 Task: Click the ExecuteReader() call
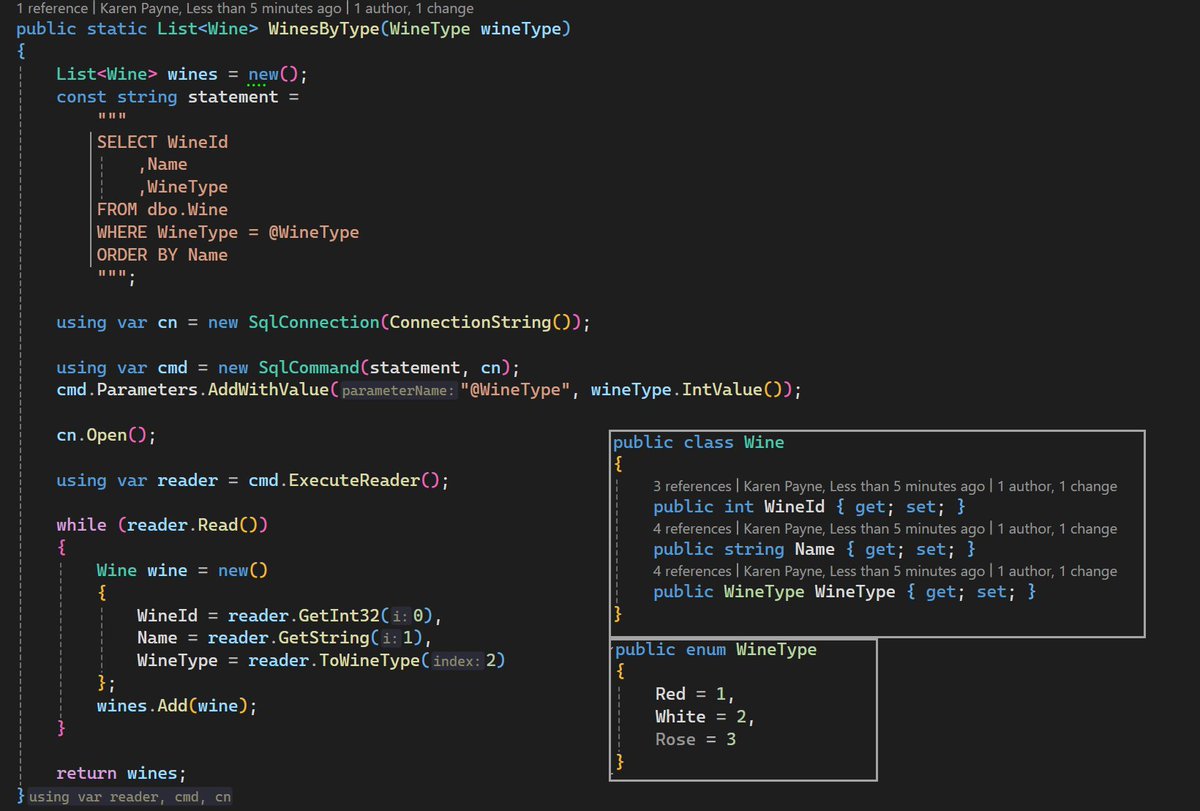click(x=363, y=480)
